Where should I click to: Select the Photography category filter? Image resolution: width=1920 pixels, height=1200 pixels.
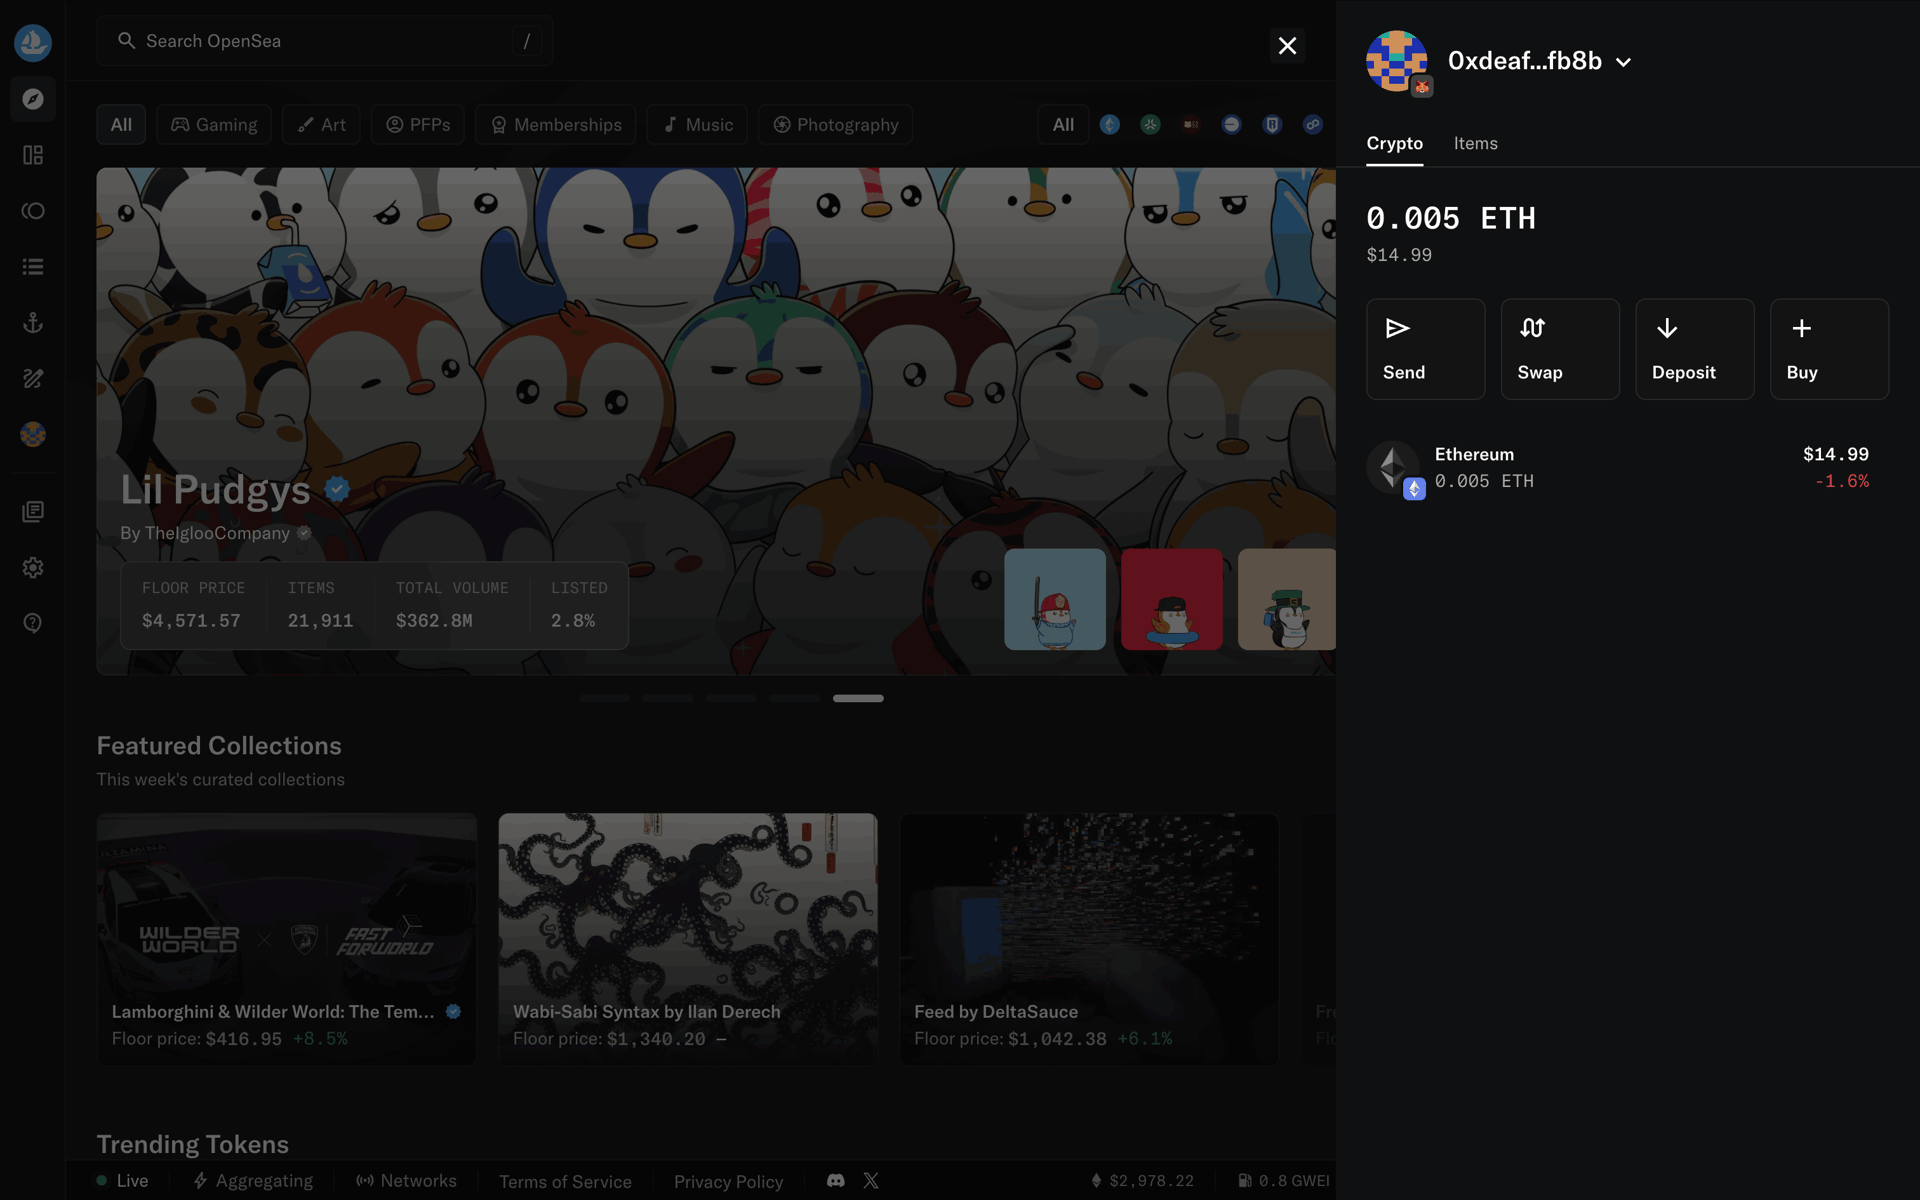[836, 125]
